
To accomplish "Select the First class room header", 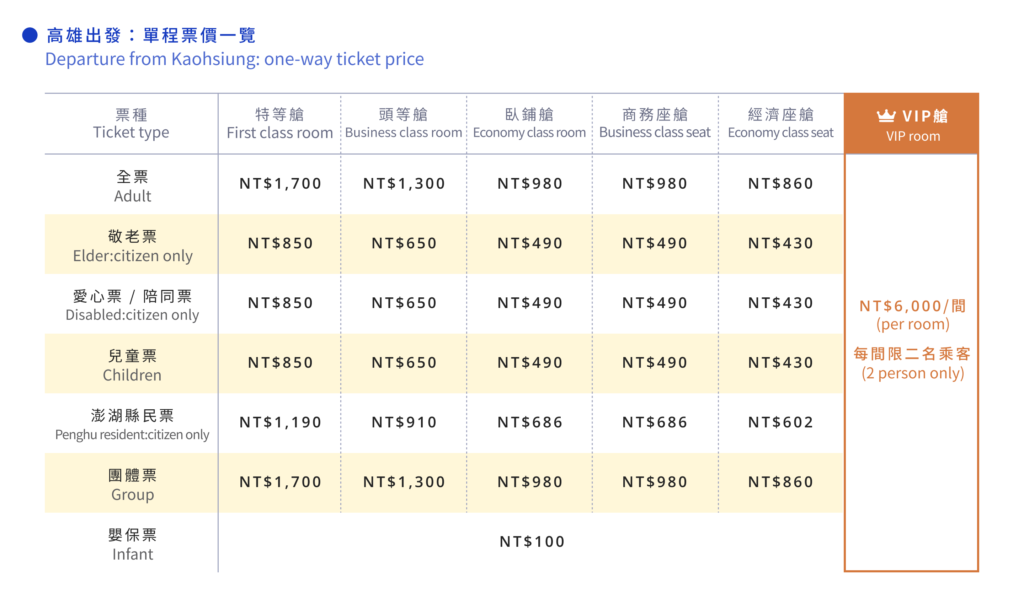I will 280,124.
